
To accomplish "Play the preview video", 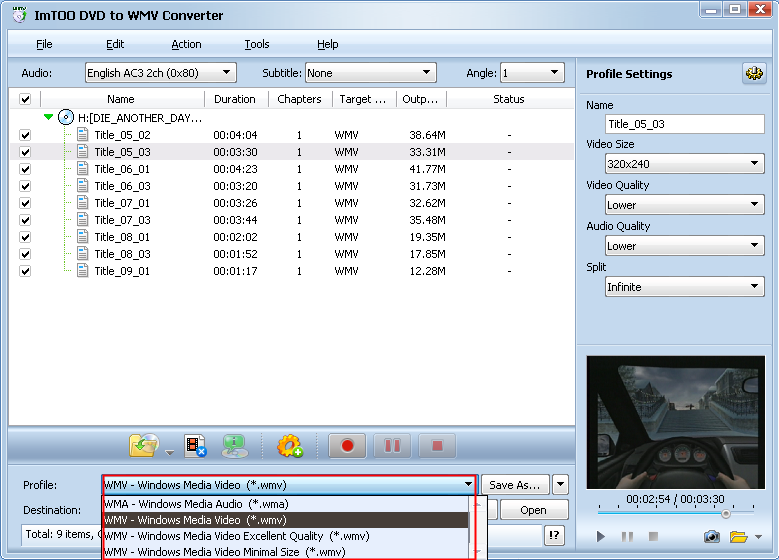I will [601, 536].
